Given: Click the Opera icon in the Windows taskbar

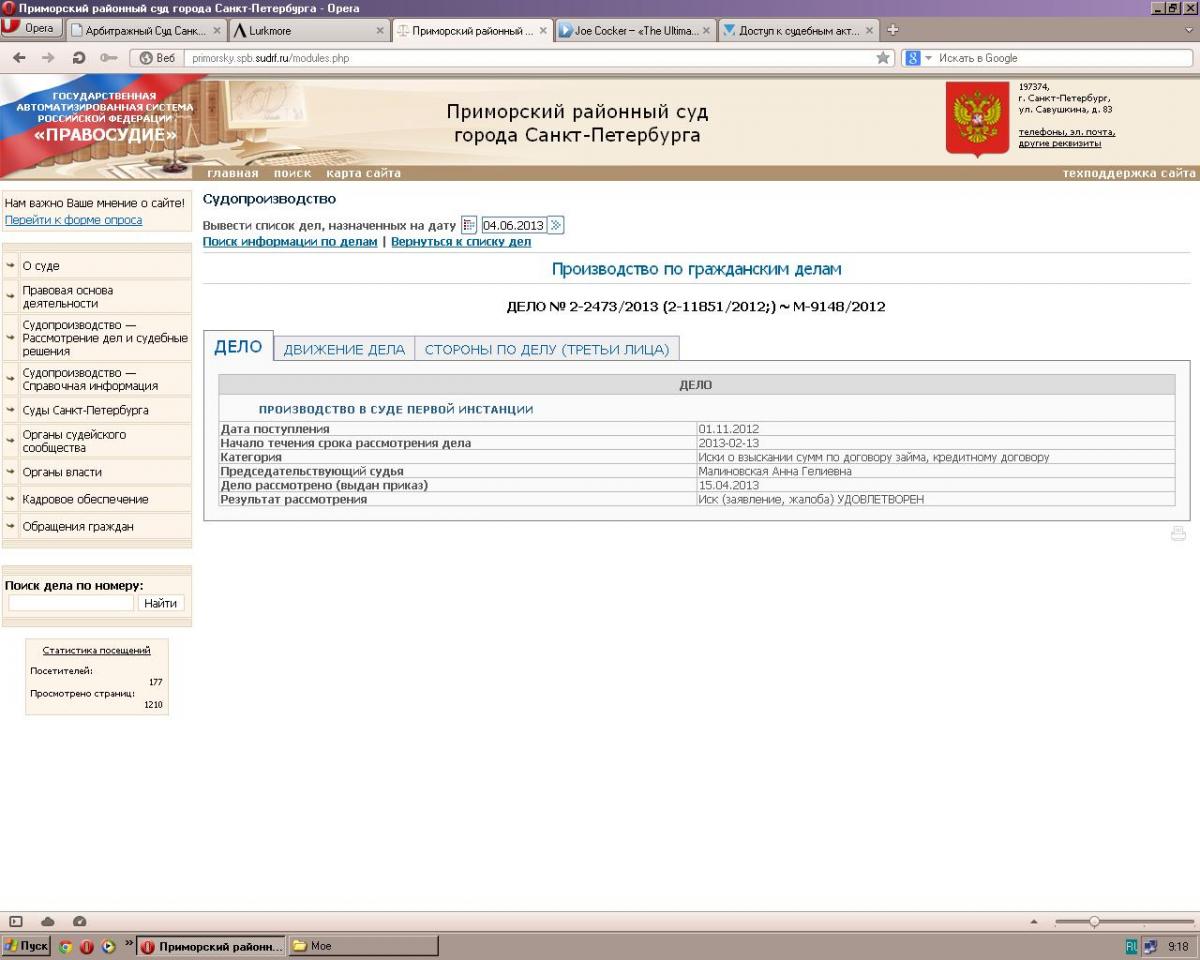Looking at the screenshot, I should (86, 946).
